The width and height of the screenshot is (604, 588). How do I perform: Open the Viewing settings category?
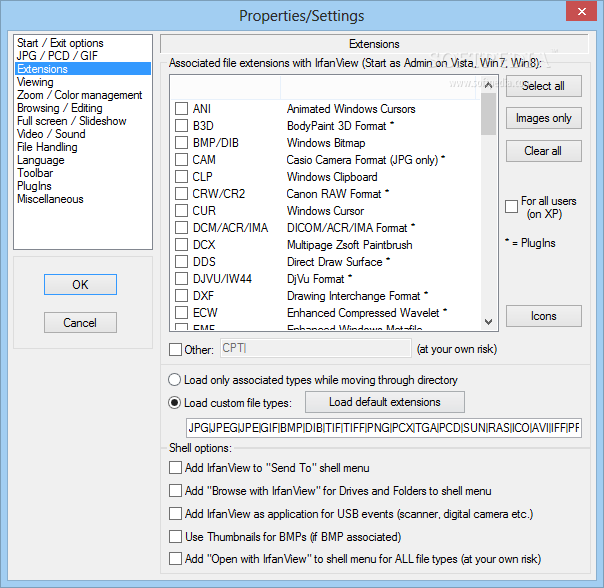[x=83, y=82]
